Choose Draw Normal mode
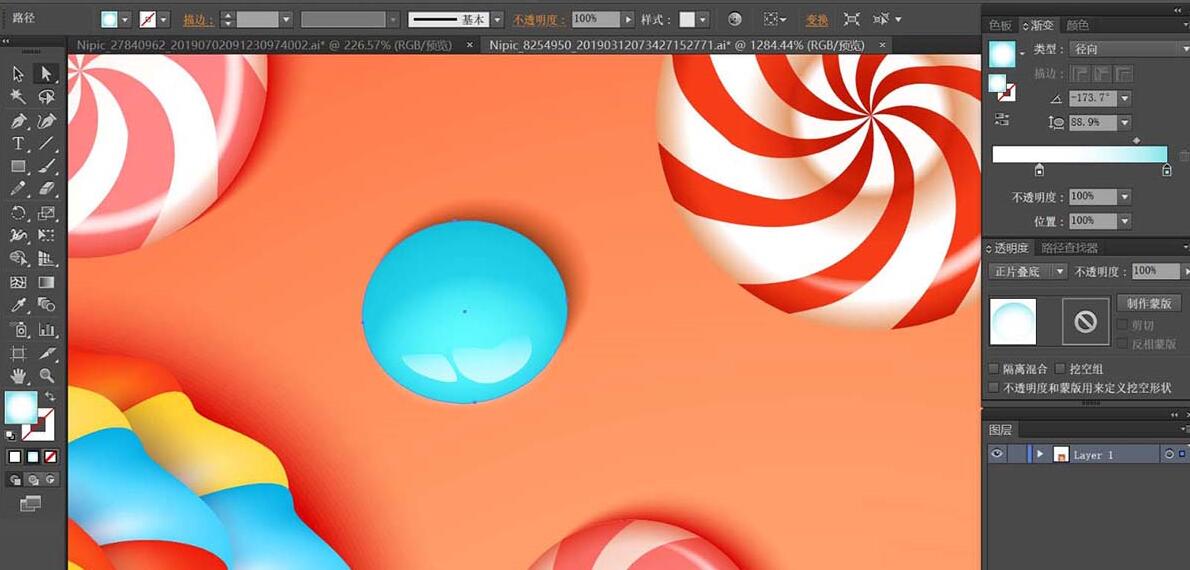 (x=14, y=480)
